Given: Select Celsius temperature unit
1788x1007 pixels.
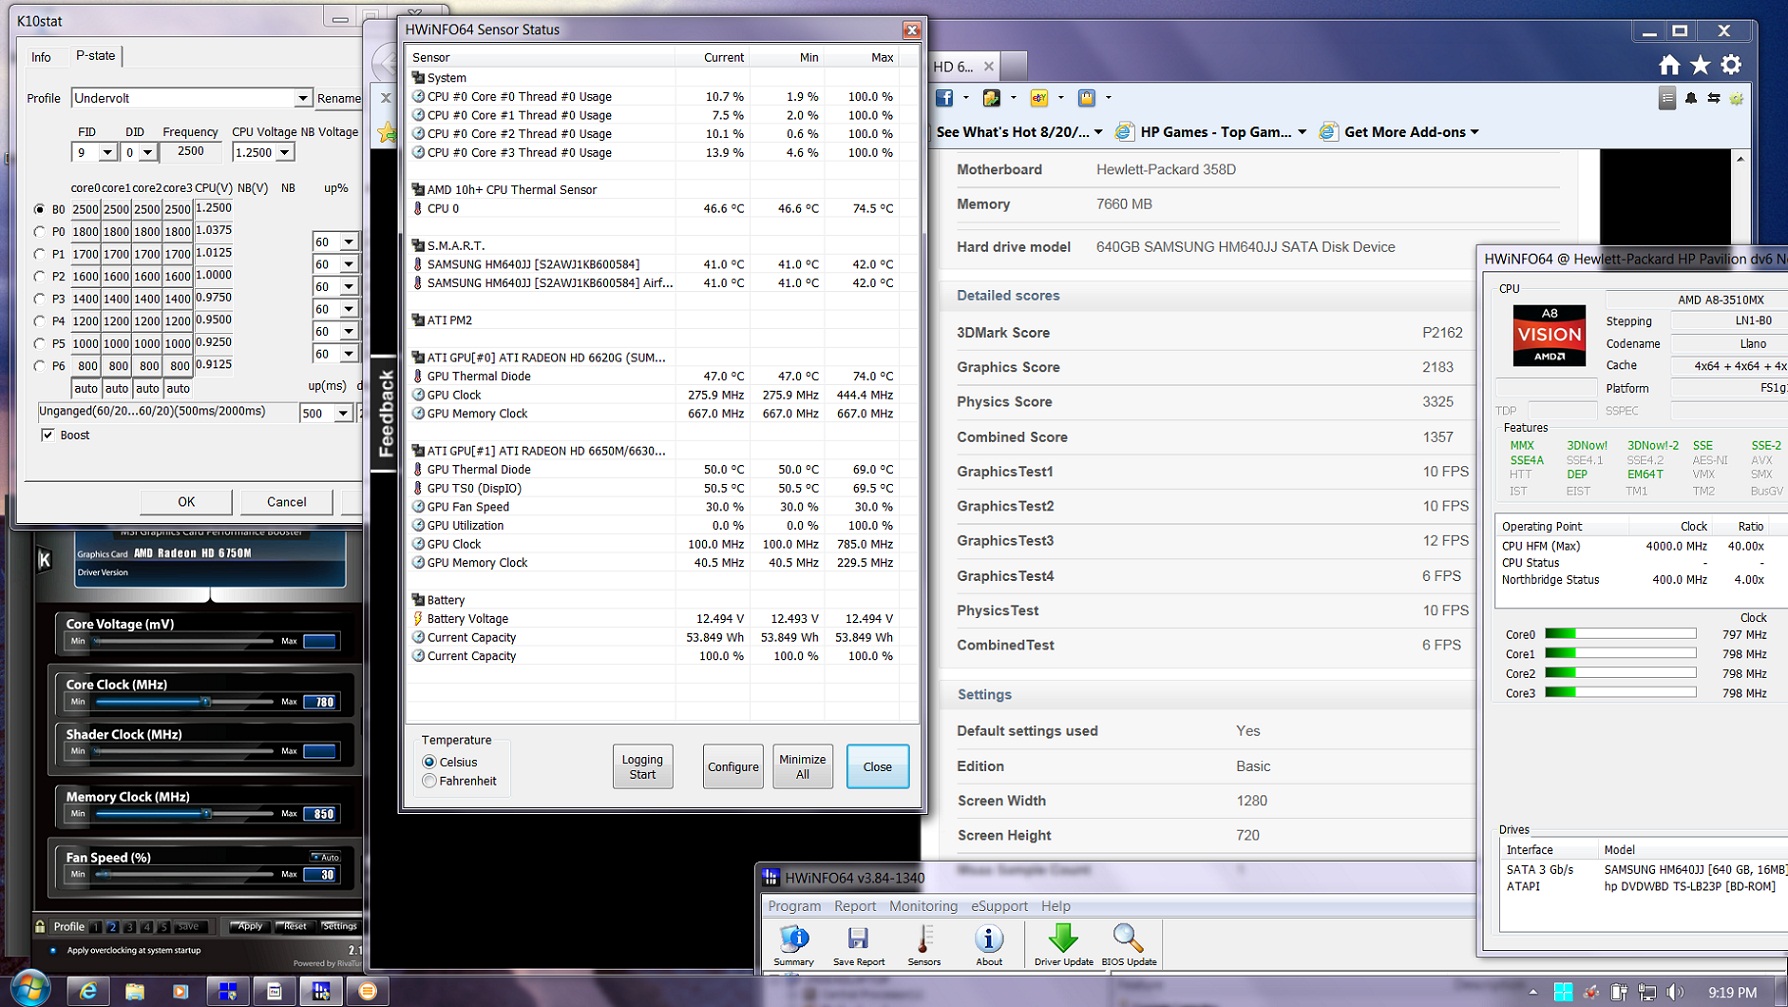Looking at the screenshot, I should 429,762.
